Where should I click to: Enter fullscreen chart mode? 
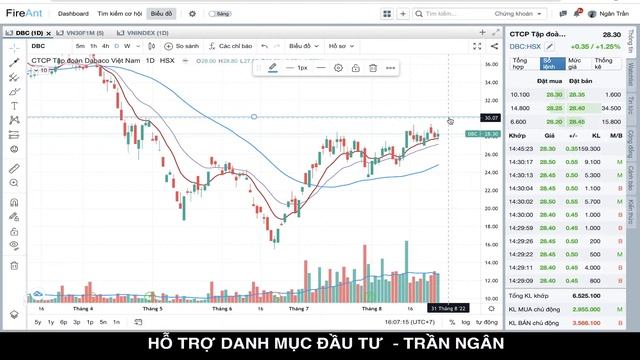click(x=477, y=46)
